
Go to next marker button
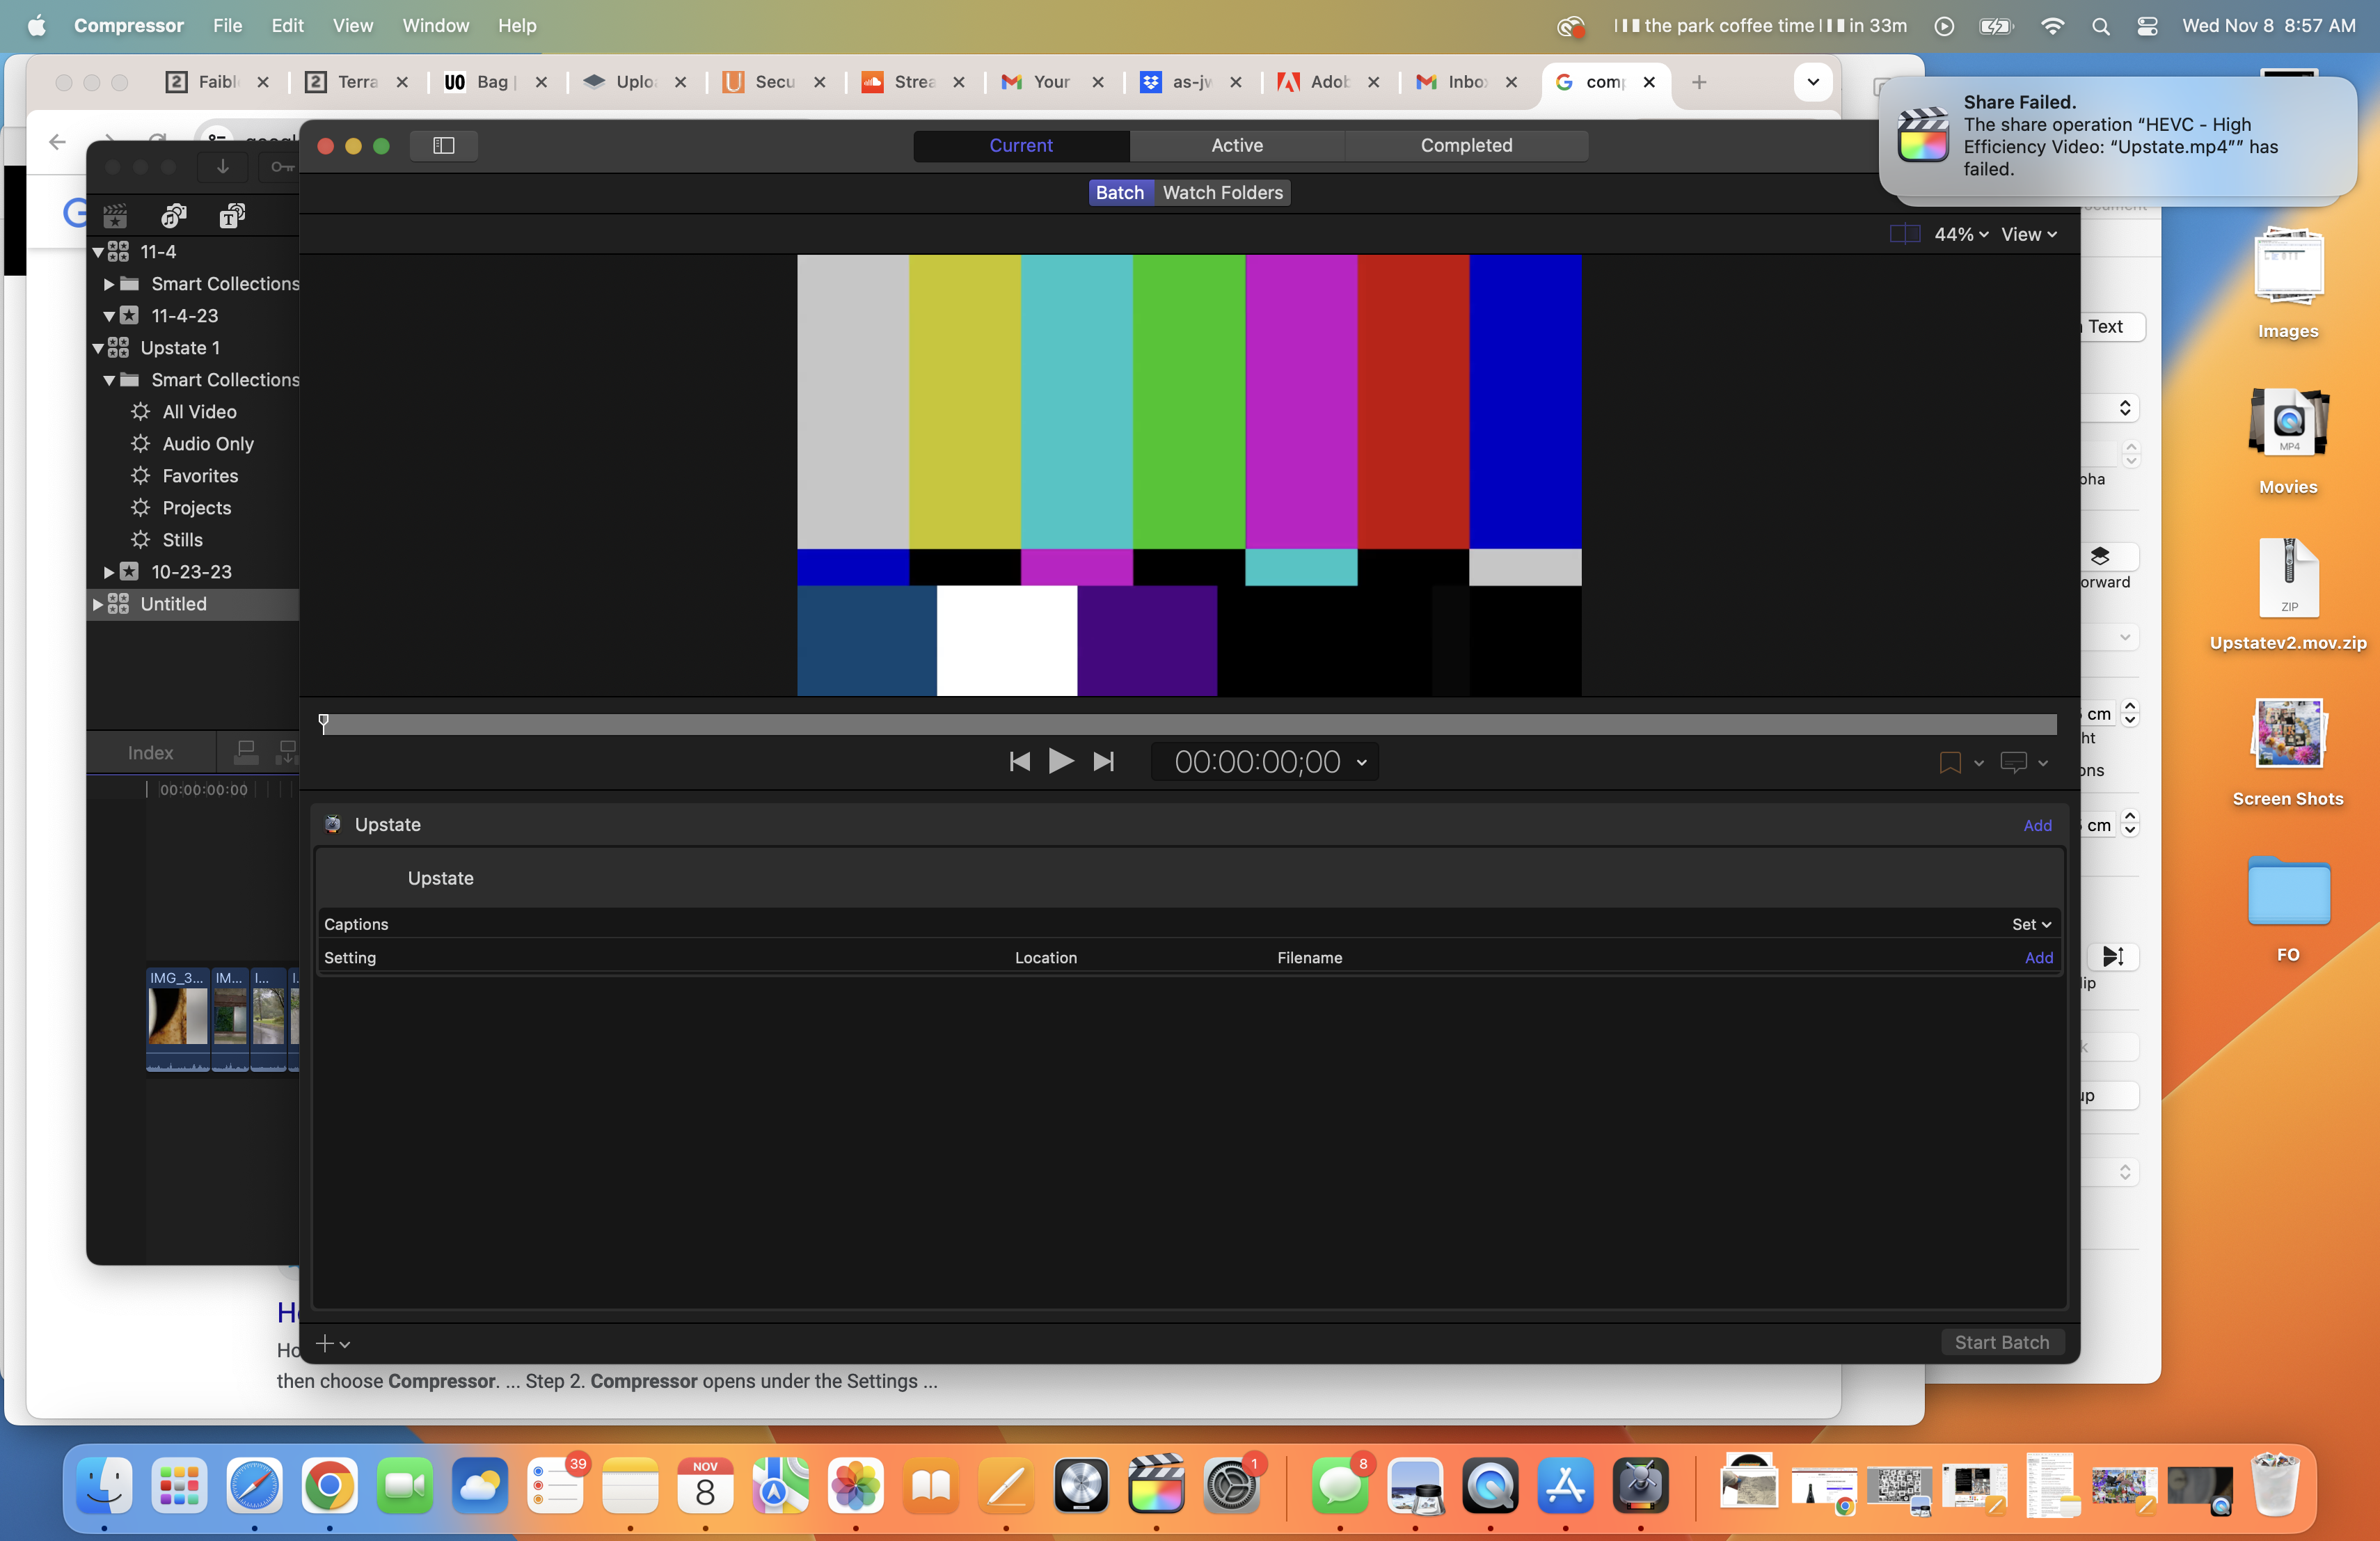[x=1103, y=762]
